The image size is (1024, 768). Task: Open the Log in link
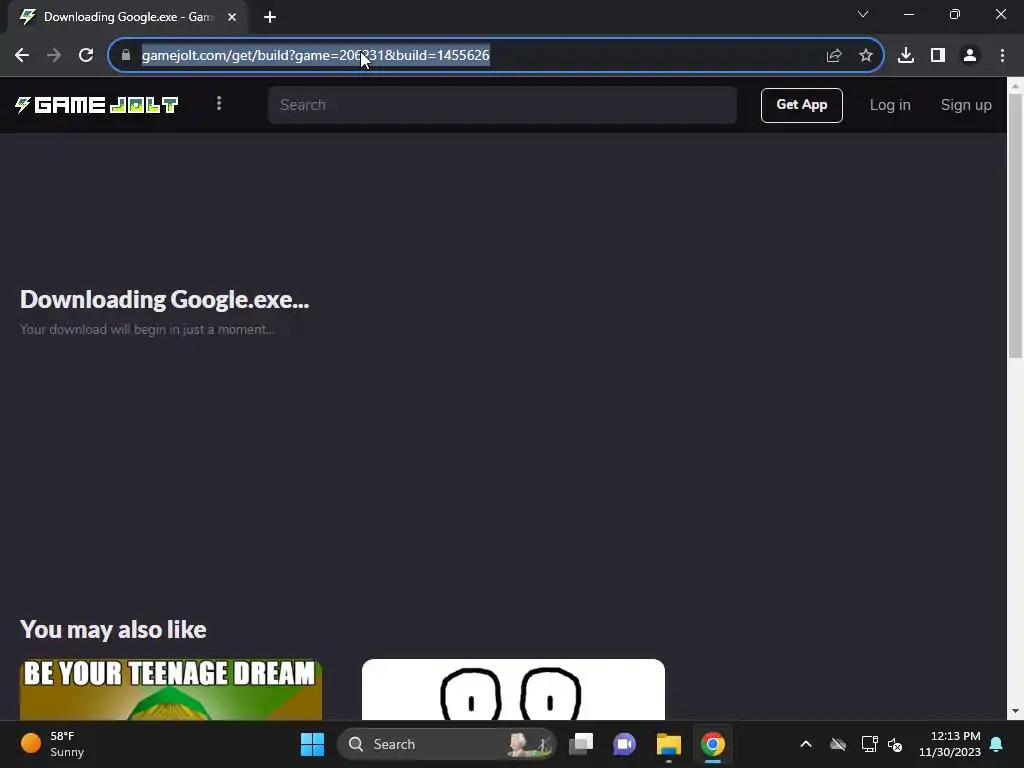point(889,105)
